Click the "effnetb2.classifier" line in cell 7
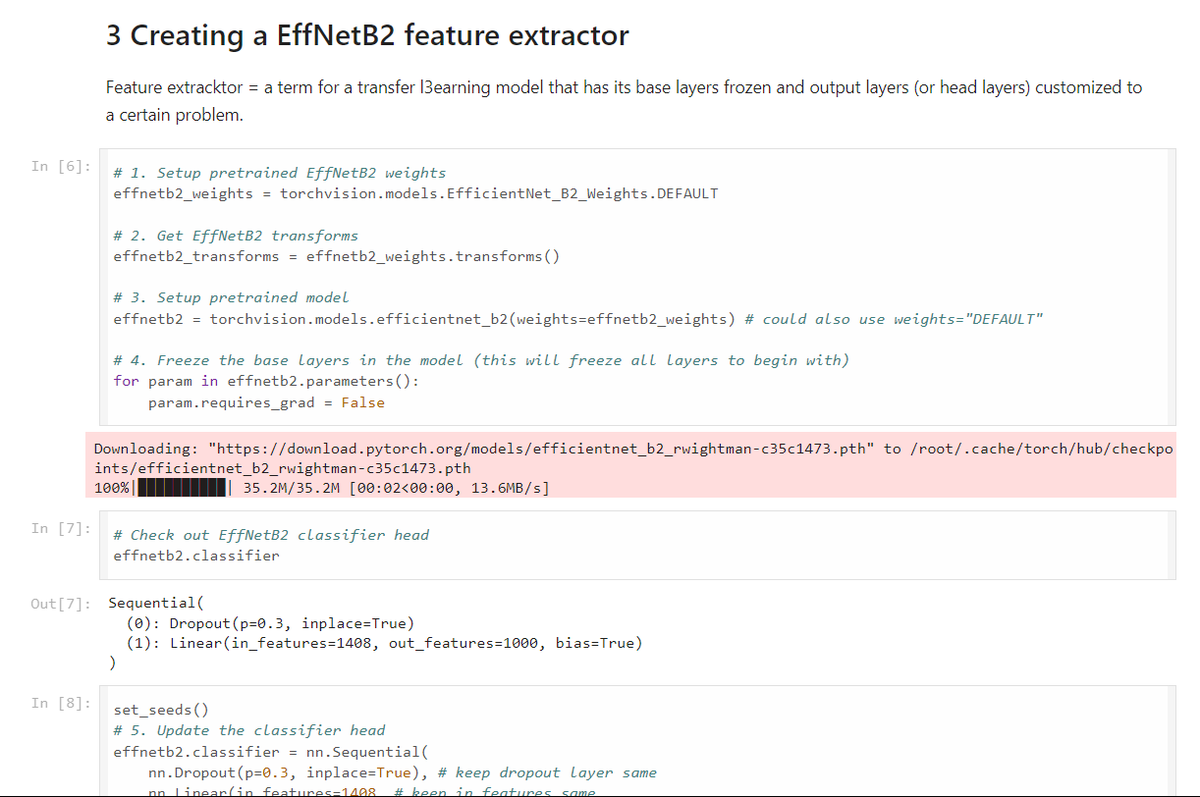 click(197, 555)
